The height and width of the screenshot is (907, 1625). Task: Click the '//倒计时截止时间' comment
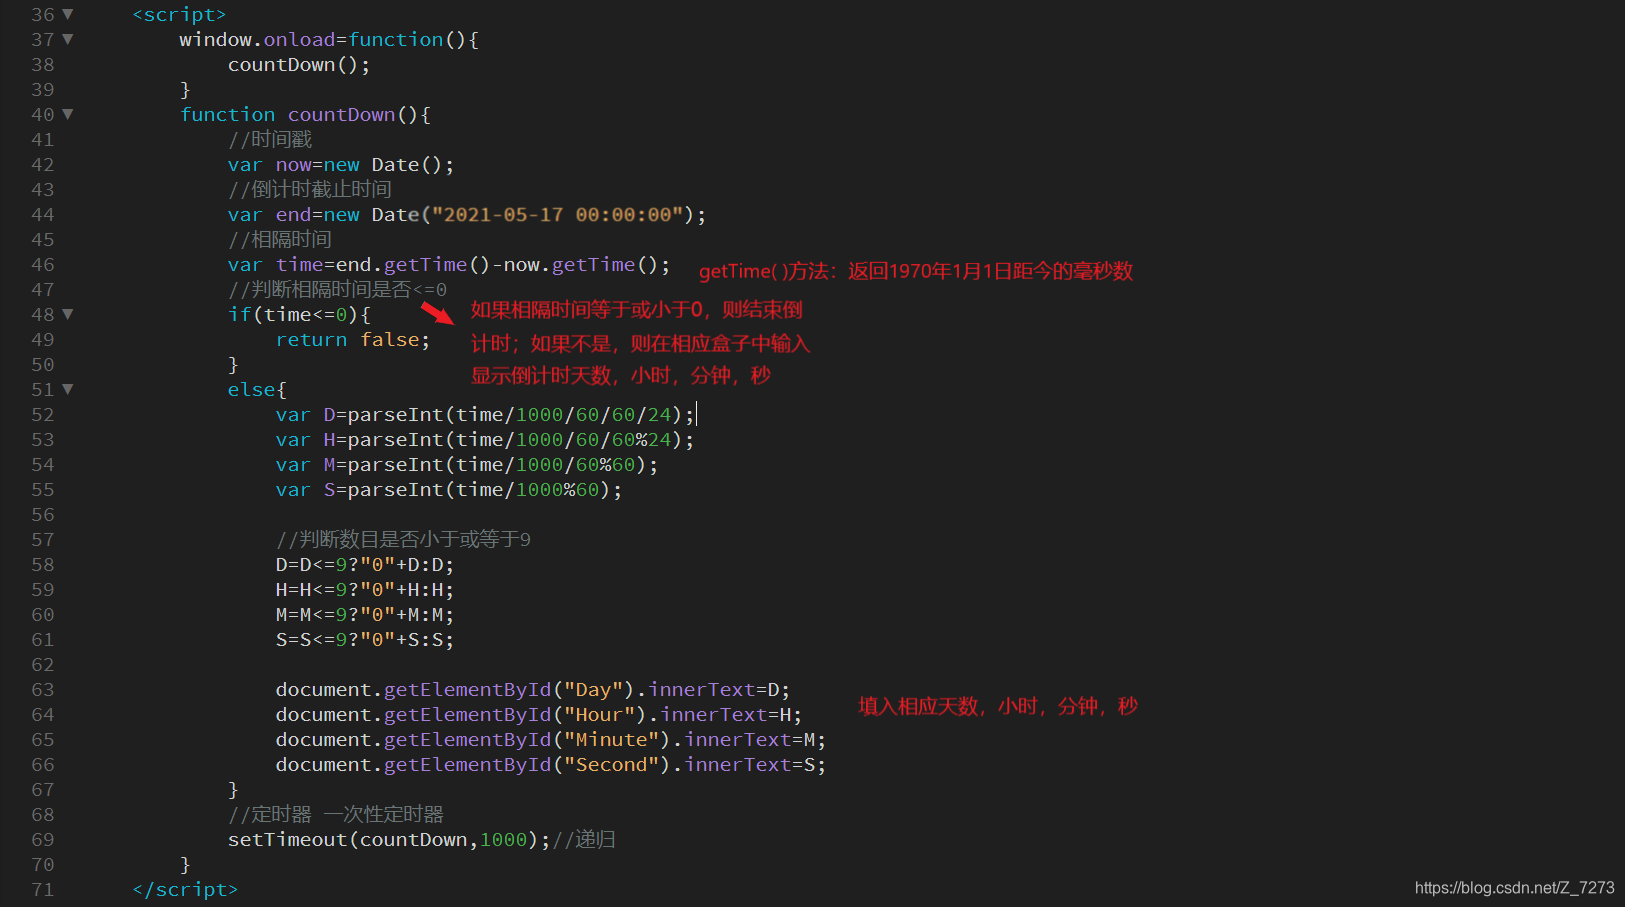[310, 189]
